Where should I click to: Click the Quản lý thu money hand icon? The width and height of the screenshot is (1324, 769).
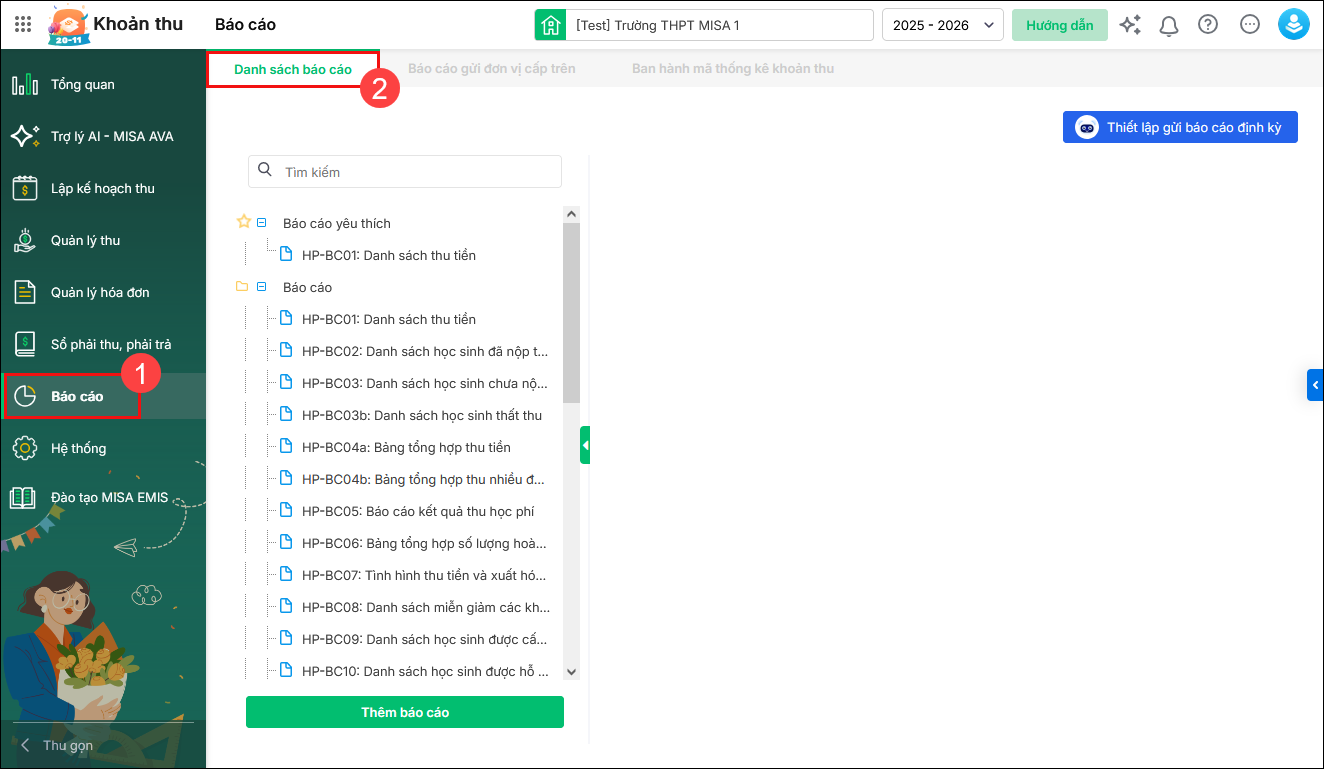coord(25,240)
